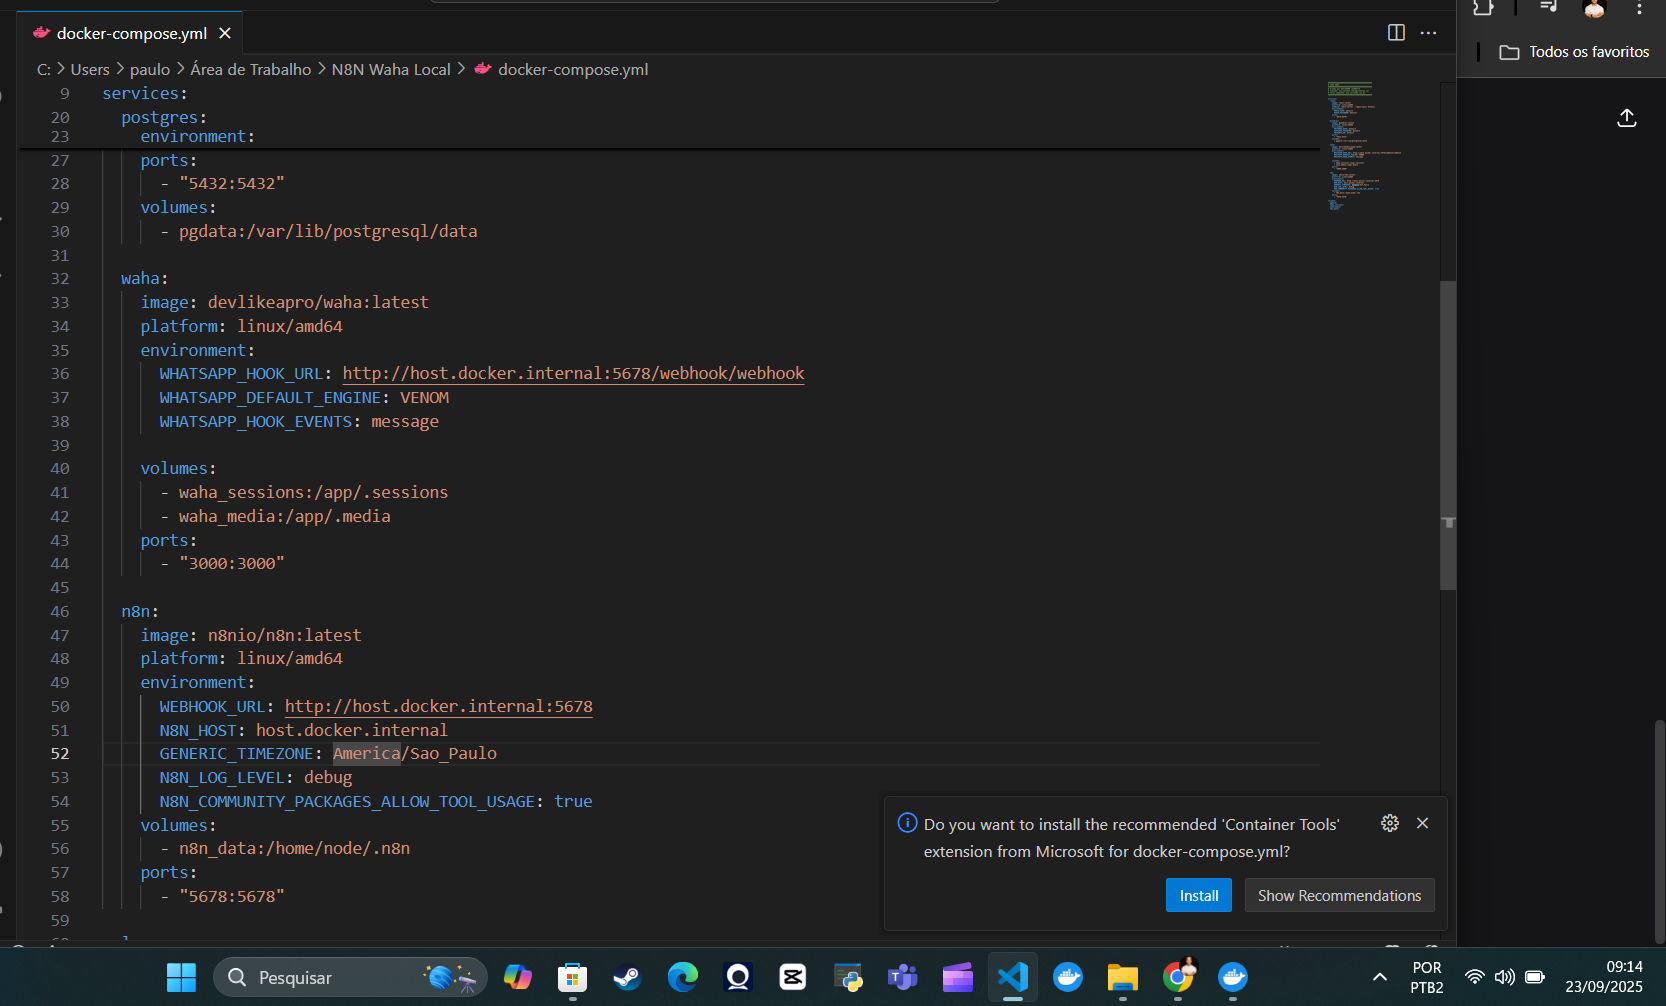The width and height of the screenshot is (1666, 1006).
Task: Click browser extensions puzzle icon
Action: (1484, 7)
